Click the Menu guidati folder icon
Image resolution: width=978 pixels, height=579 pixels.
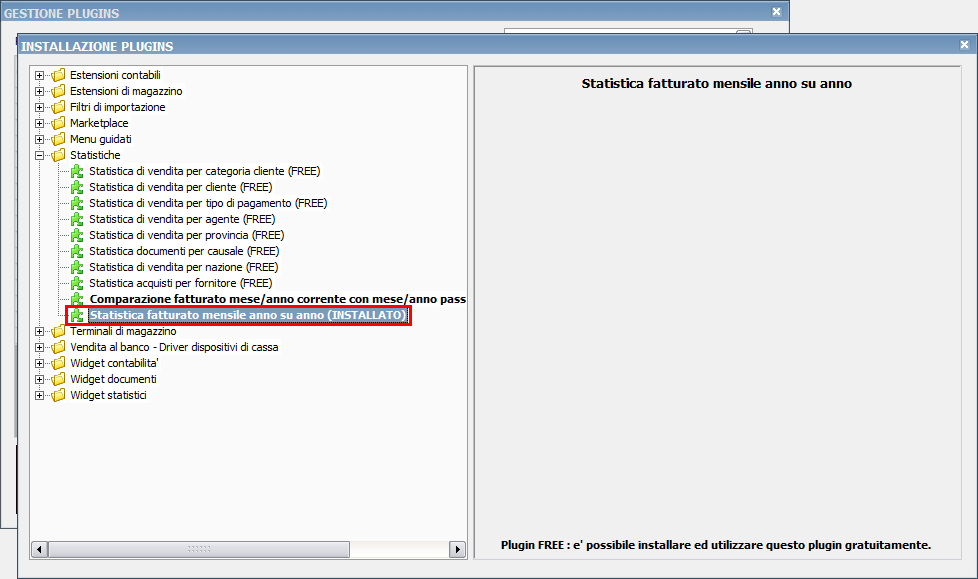coord(58,139)
